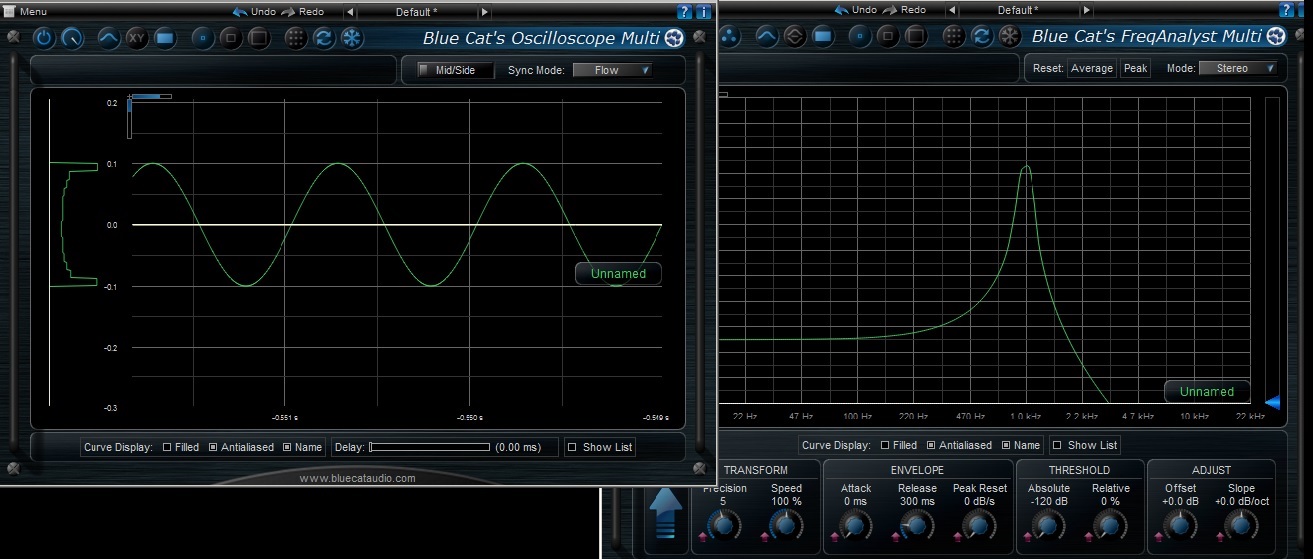Open Oscilloscope help question mark icon

[x=685, y=12]
